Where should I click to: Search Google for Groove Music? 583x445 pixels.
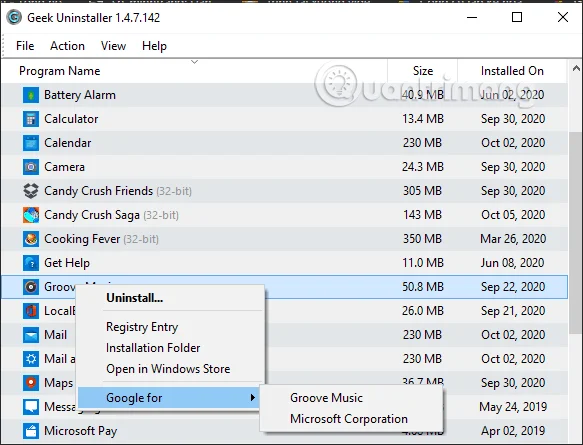(326, 398)
